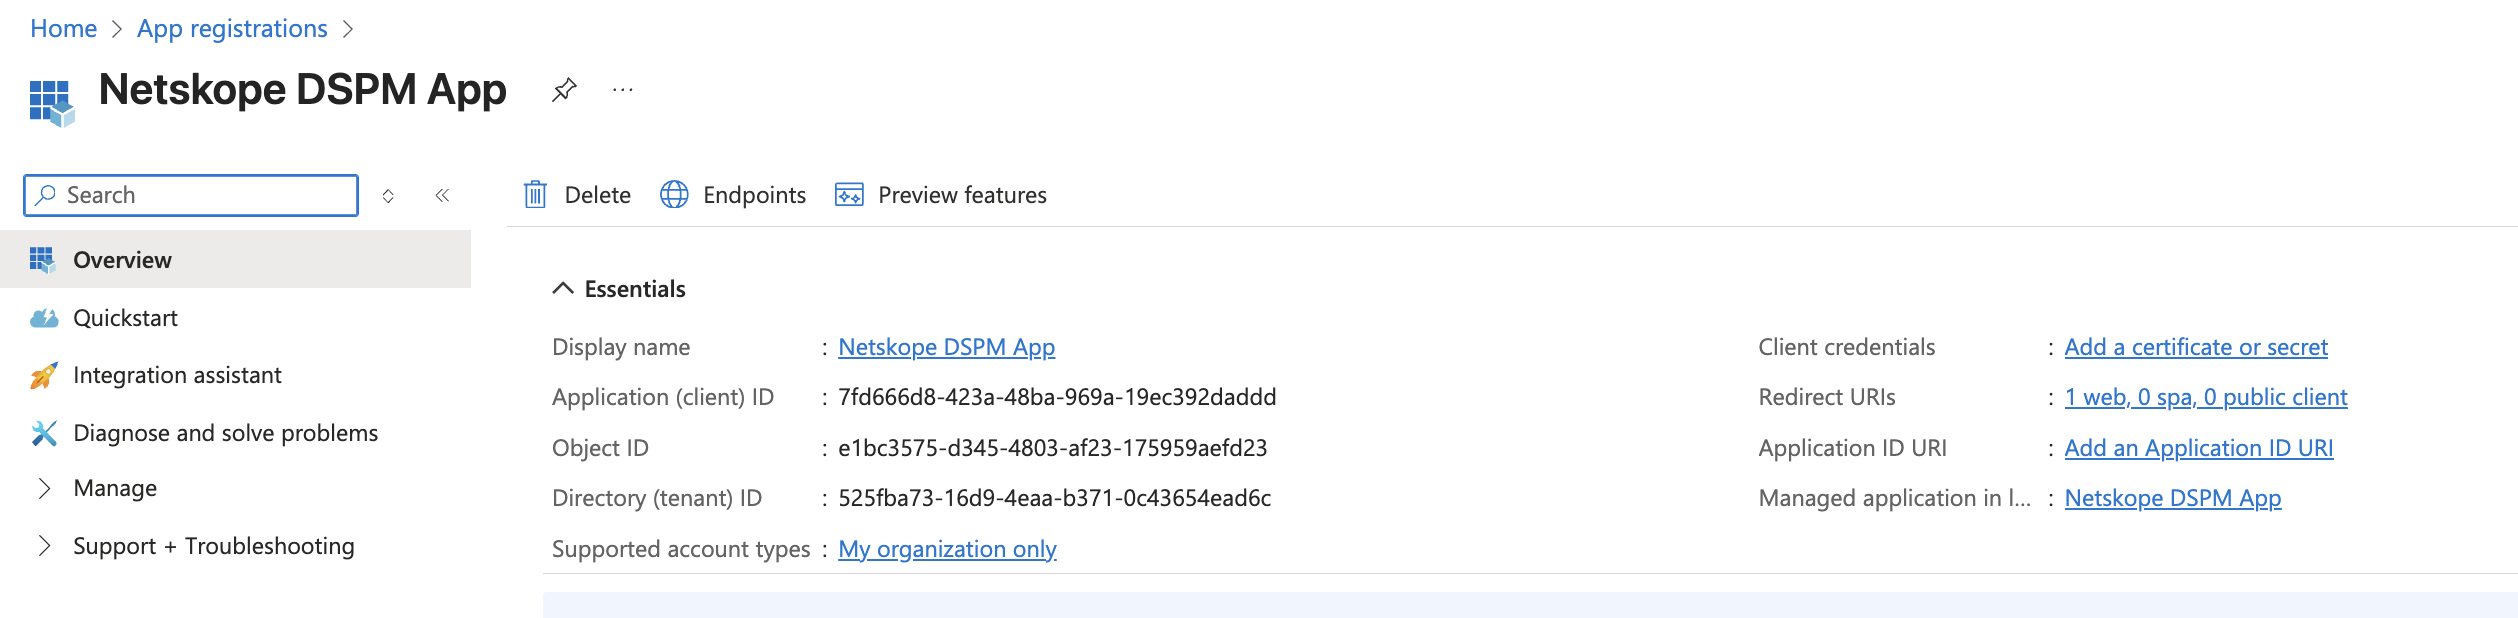The image size is (2518, 618).
Task: Click the Preview features icon
Action: pos(849,194)
